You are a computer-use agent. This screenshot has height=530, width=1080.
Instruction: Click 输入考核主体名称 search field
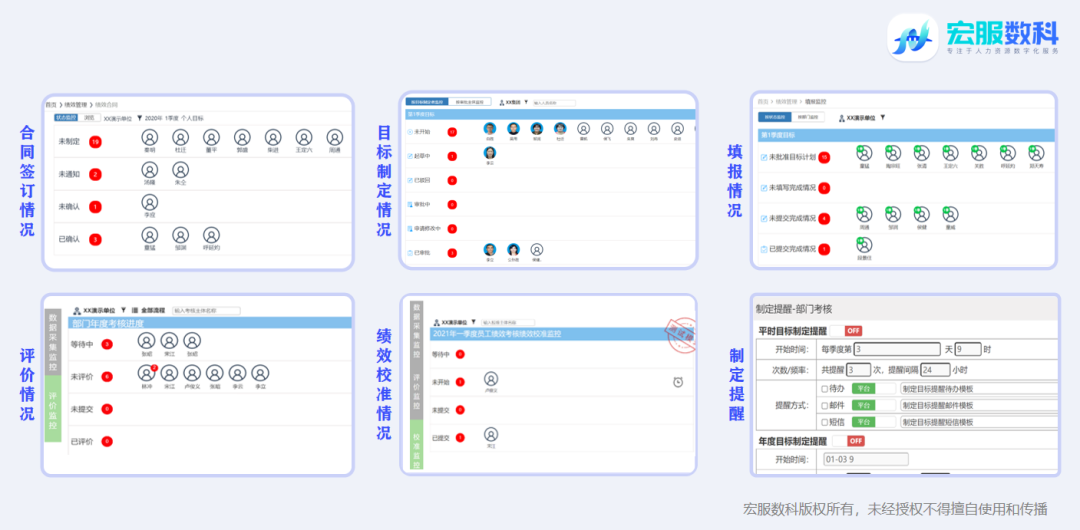[x=205, y=311]
